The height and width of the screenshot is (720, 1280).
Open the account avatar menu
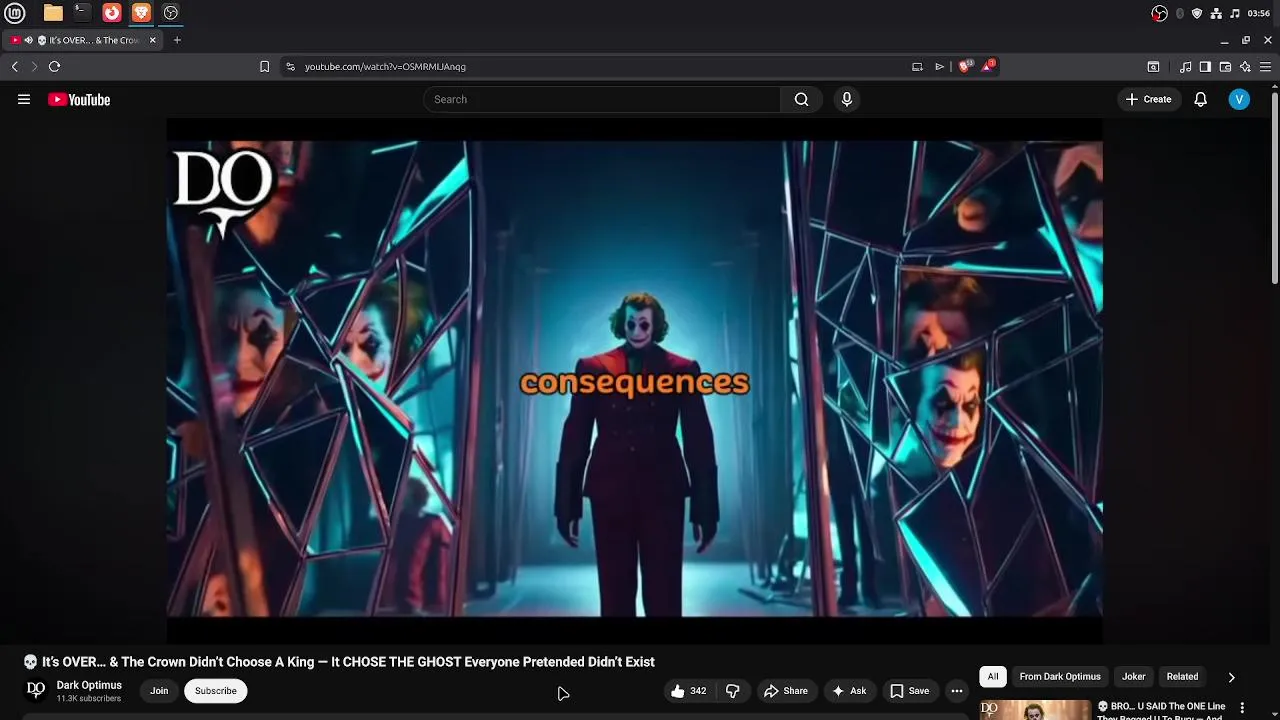tap(1239, 99)
